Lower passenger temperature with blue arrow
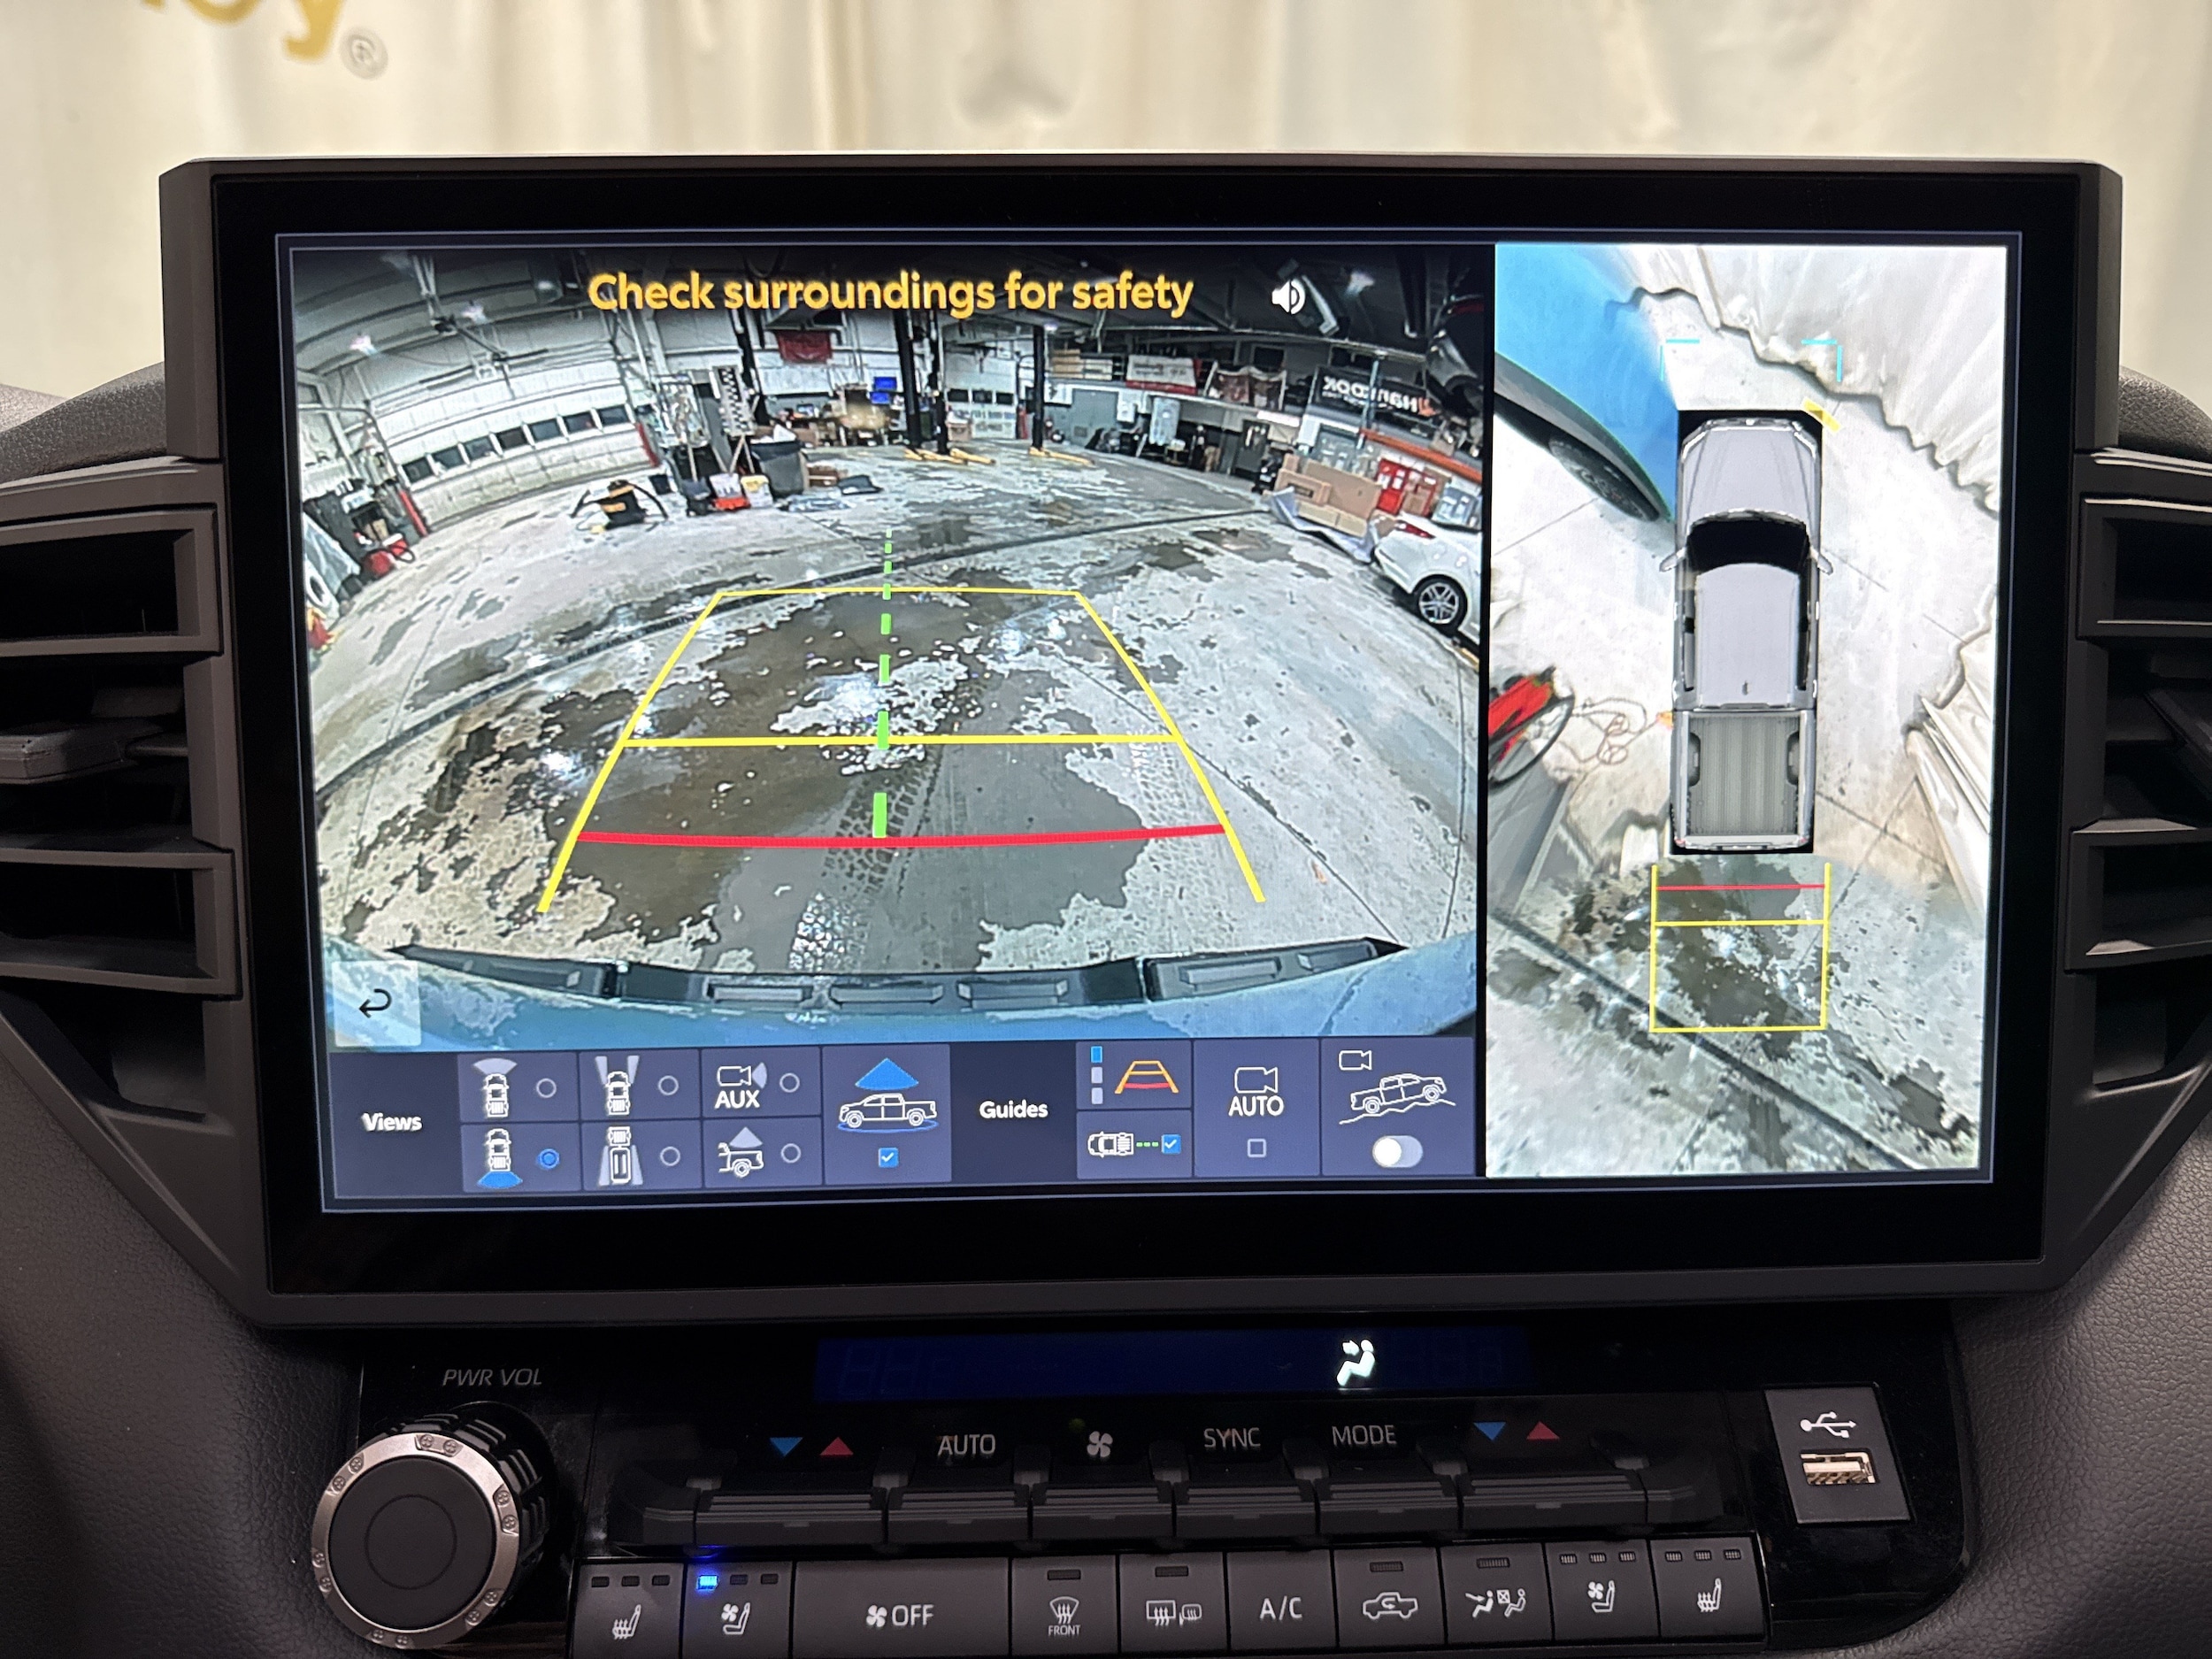The height and width of the screenshot is (1659, 2212). pyautogui.click(x=1490, y=1432)
